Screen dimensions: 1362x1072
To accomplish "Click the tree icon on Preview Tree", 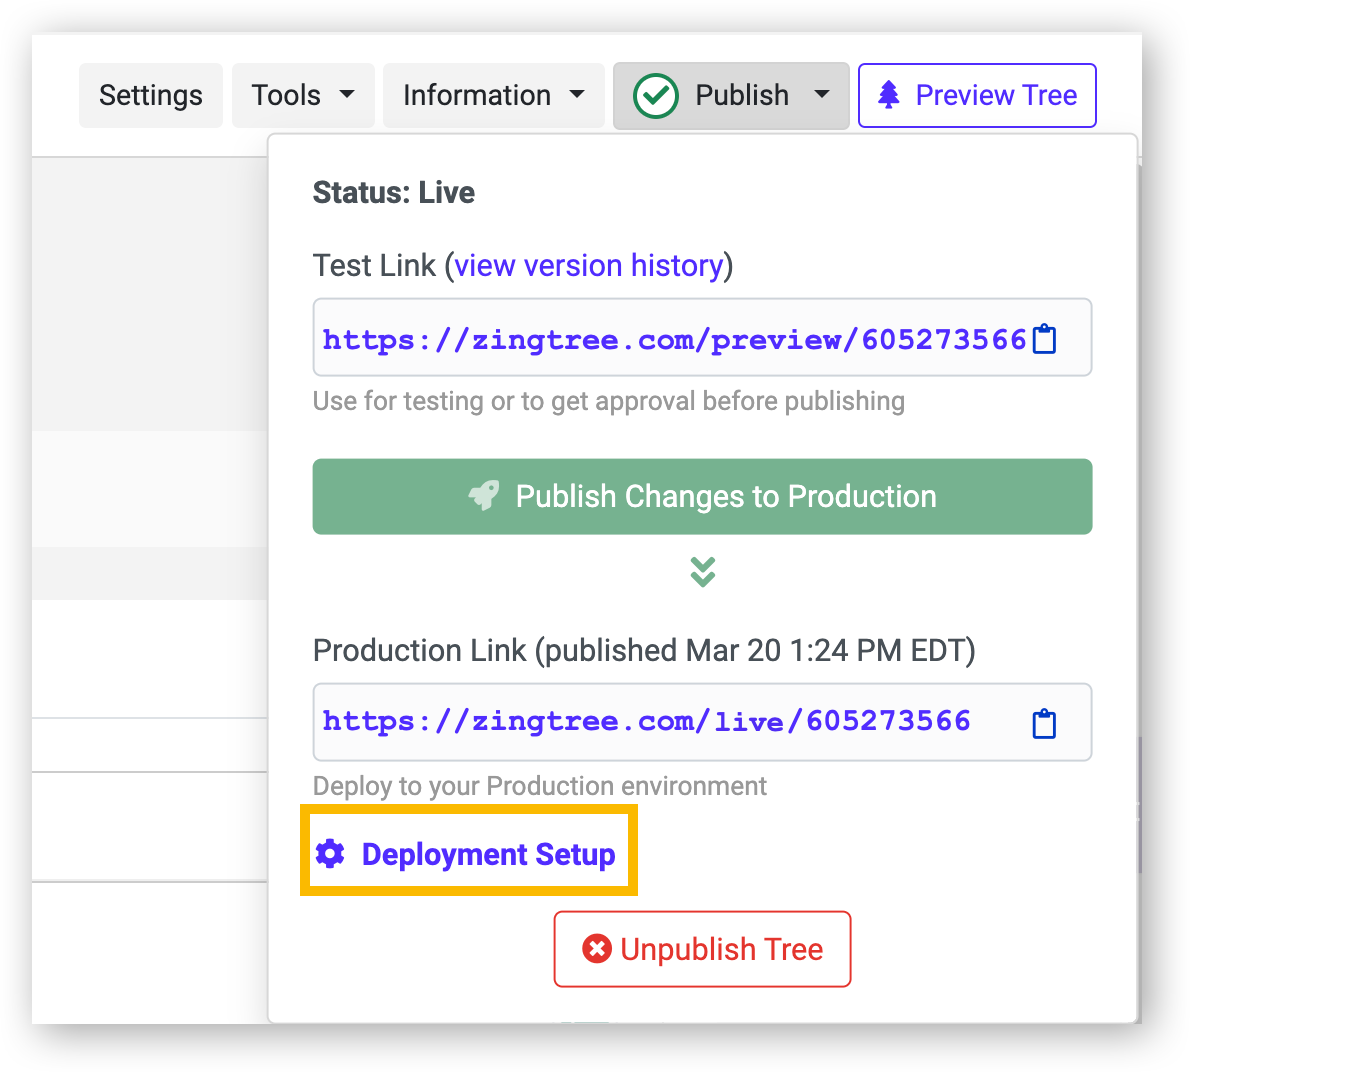I will [888, 95].
